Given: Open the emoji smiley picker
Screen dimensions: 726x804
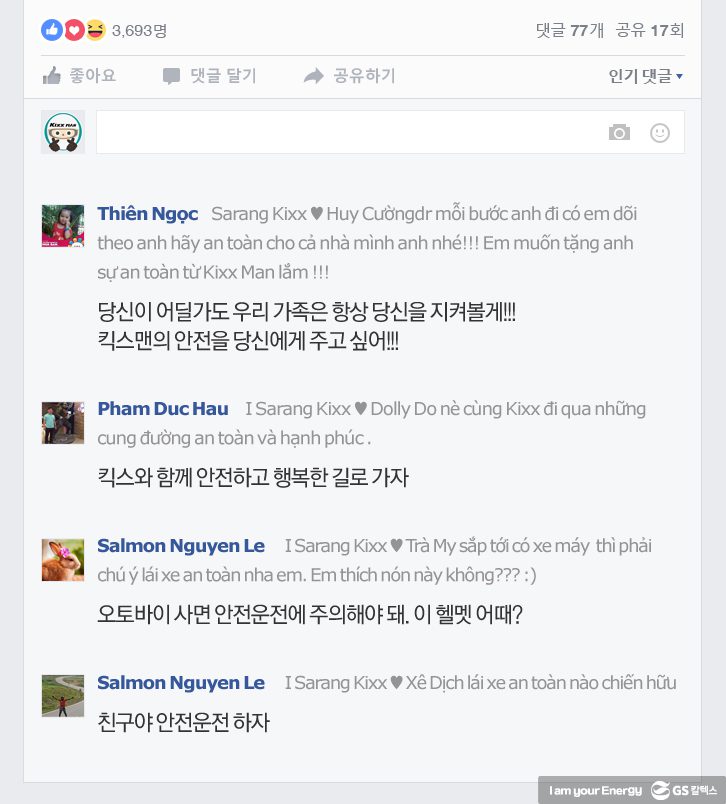Looking at the screenshot, I should click(x=660, y=133).
